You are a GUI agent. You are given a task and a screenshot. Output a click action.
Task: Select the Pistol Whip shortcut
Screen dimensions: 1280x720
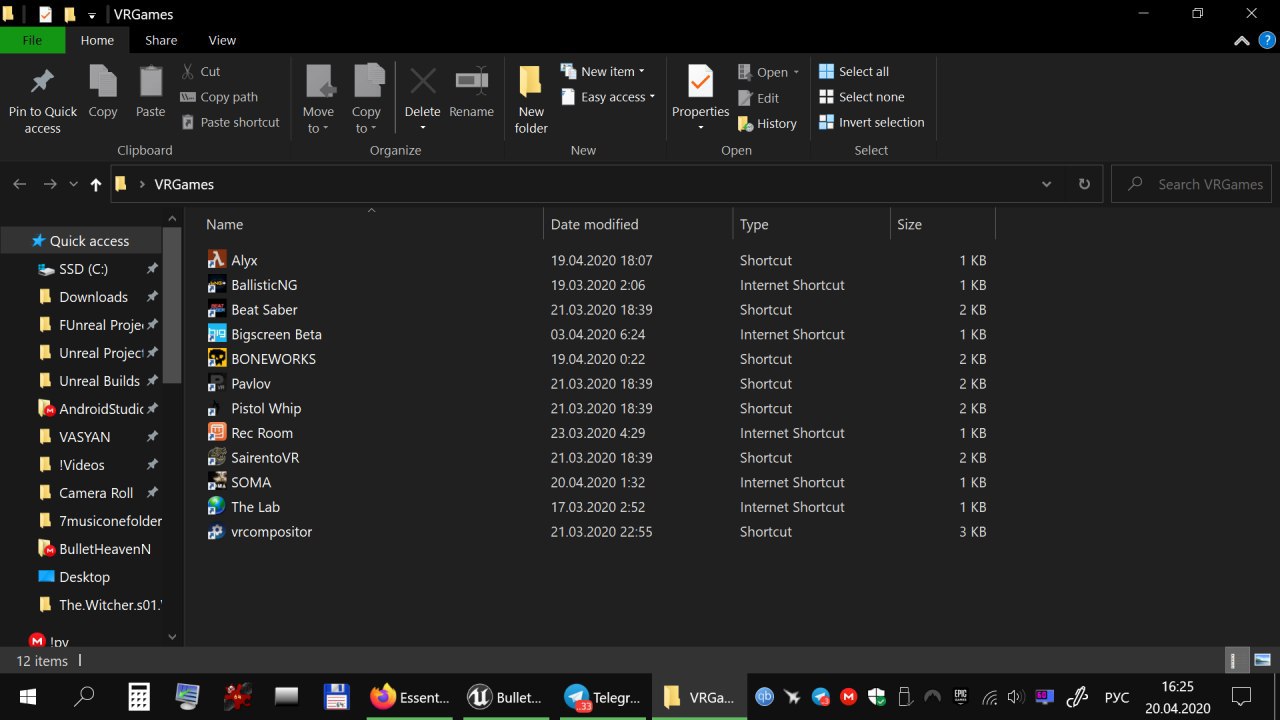[x=254, y=408]
